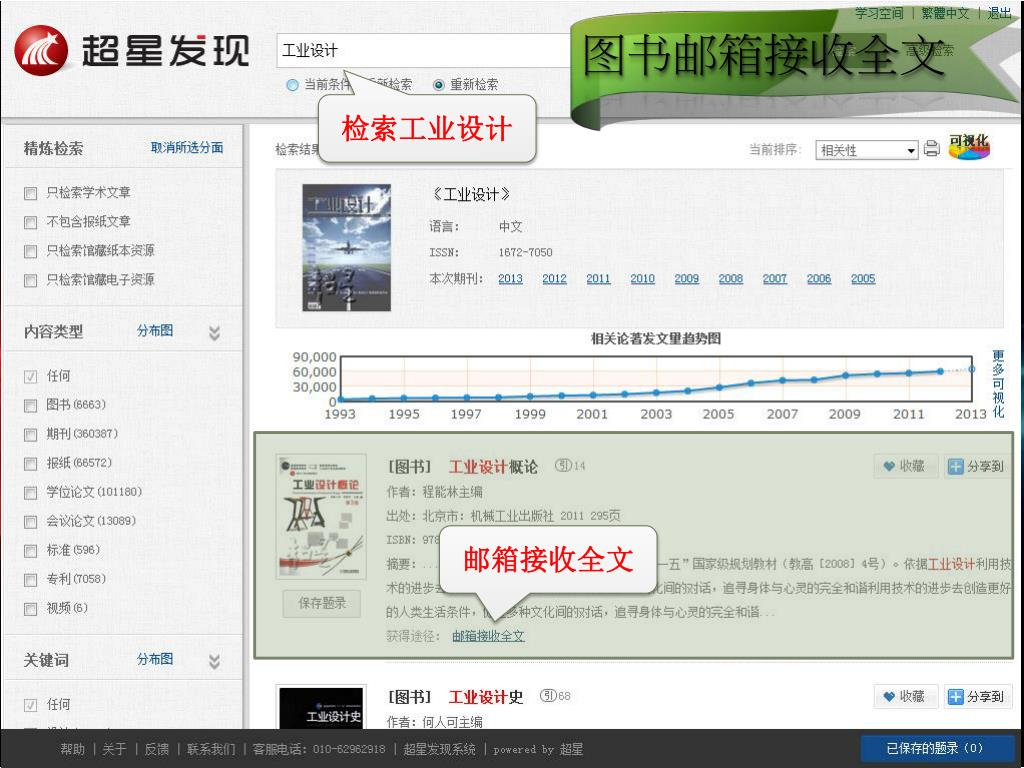Open 2007 journal issue year

[775, 279]
